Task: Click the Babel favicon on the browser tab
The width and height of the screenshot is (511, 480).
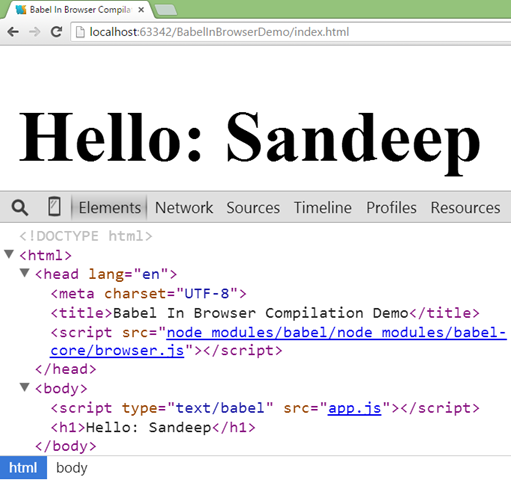Action: [21, 10]
